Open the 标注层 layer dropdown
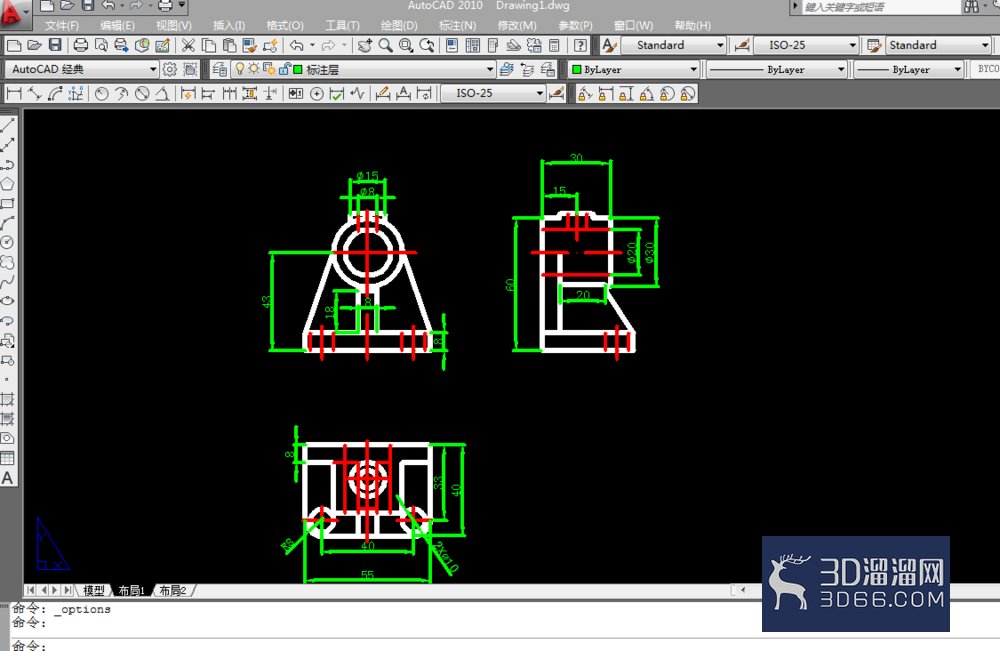Image resolution: width=1000 pixels, height=651 pixels. pyautogui.click(x=490, y=69)
